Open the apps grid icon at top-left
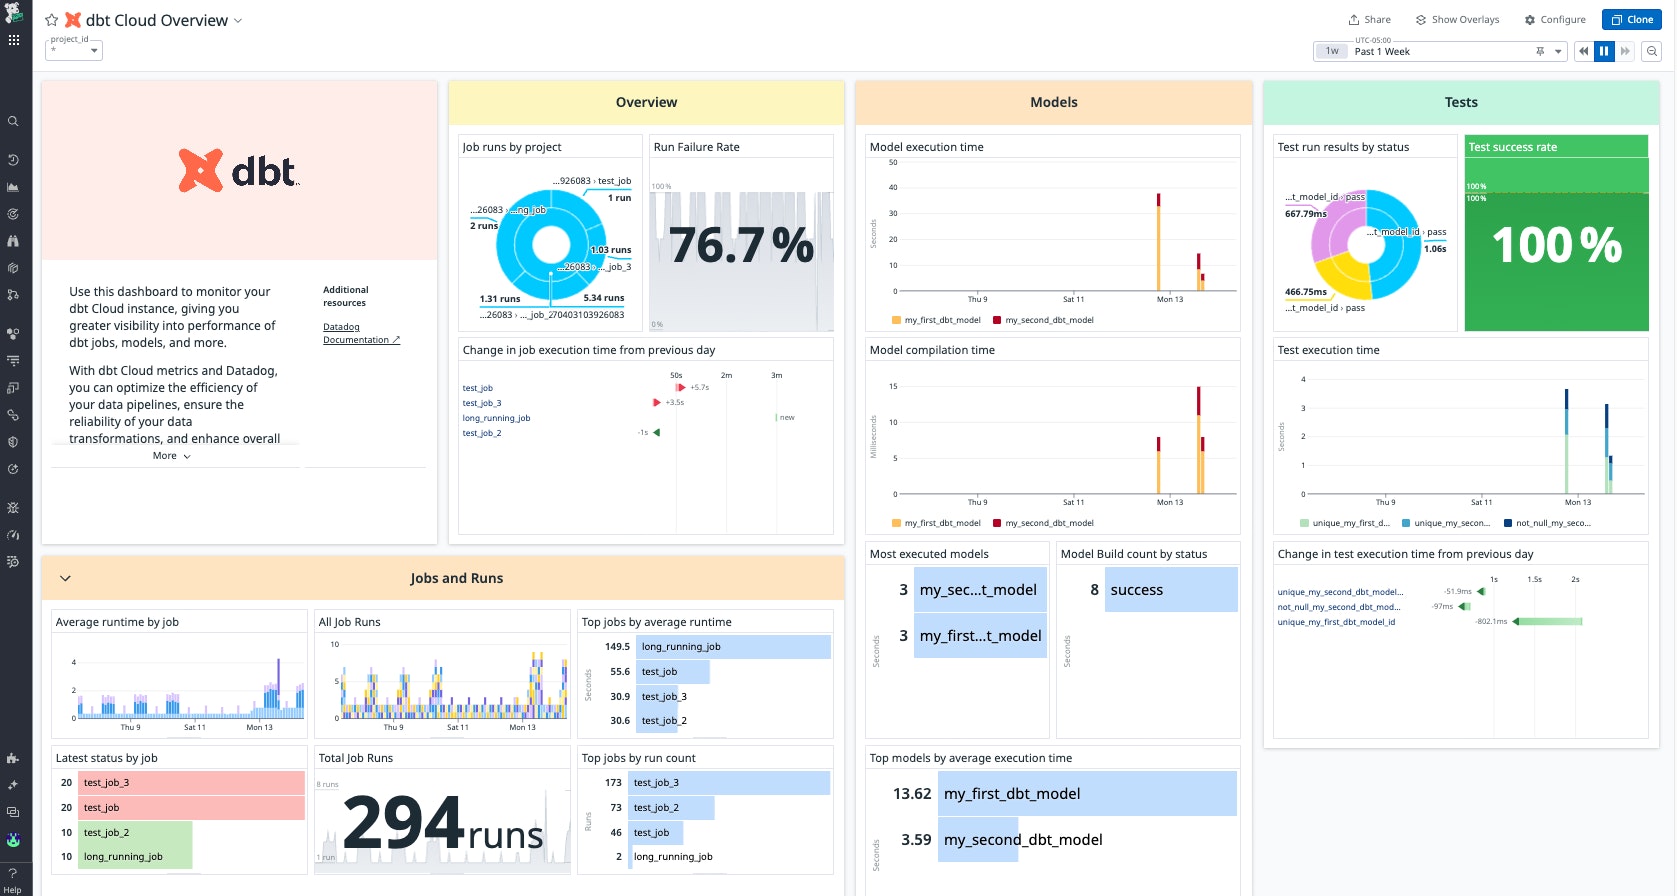 point(13,40)
